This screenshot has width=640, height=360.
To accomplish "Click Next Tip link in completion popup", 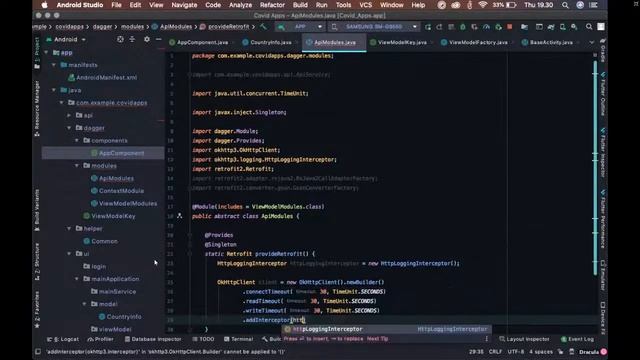I will [x=377, y=339].
